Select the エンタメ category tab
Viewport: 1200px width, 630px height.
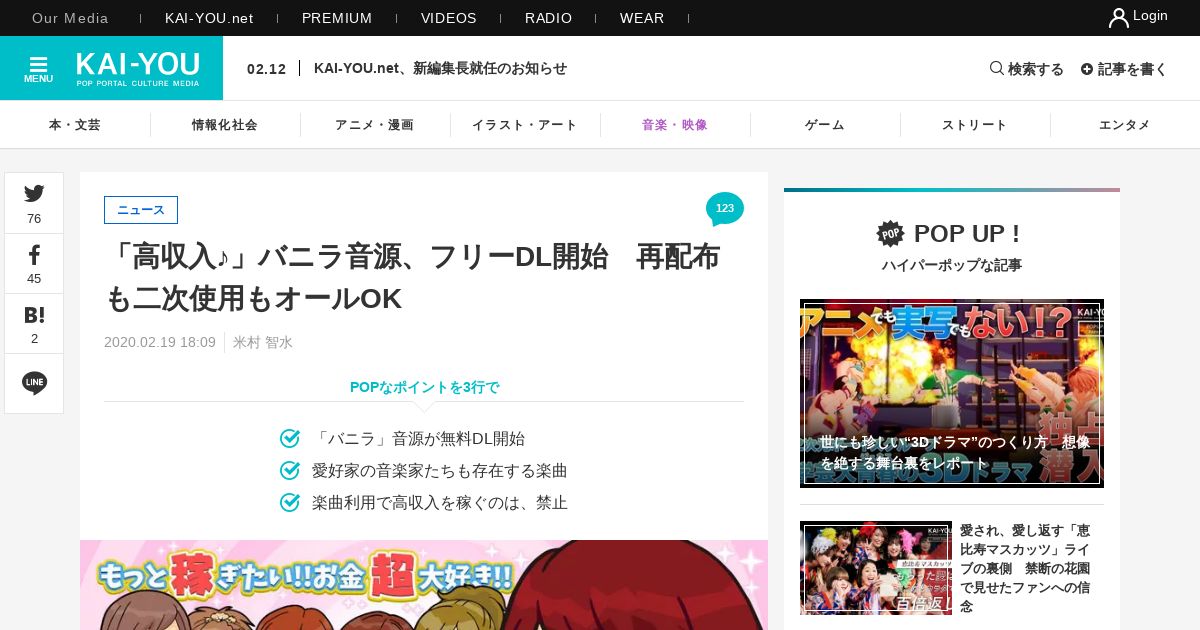click(1125, 125)
